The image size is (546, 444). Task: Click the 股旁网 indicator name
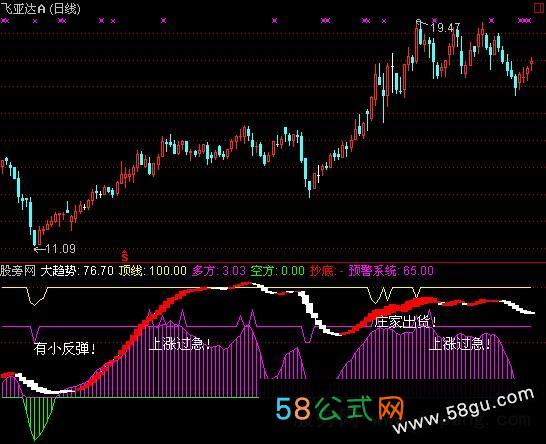pyautogui.click(x=18, y=271)
